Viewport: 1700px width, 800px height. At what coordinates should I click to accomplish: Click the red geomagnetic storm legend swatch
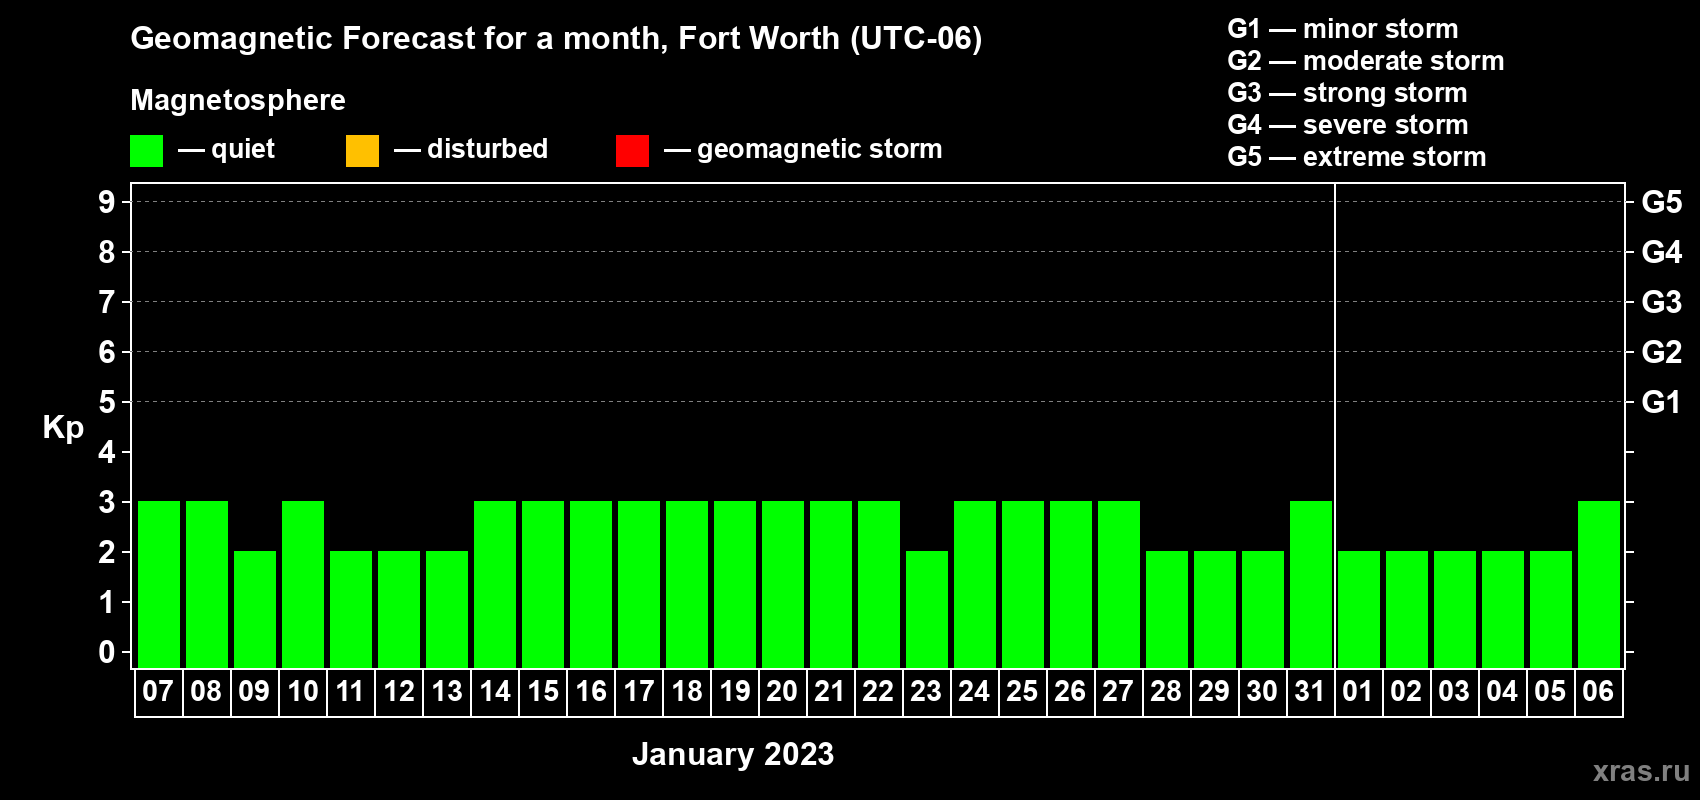pos(632,151)
